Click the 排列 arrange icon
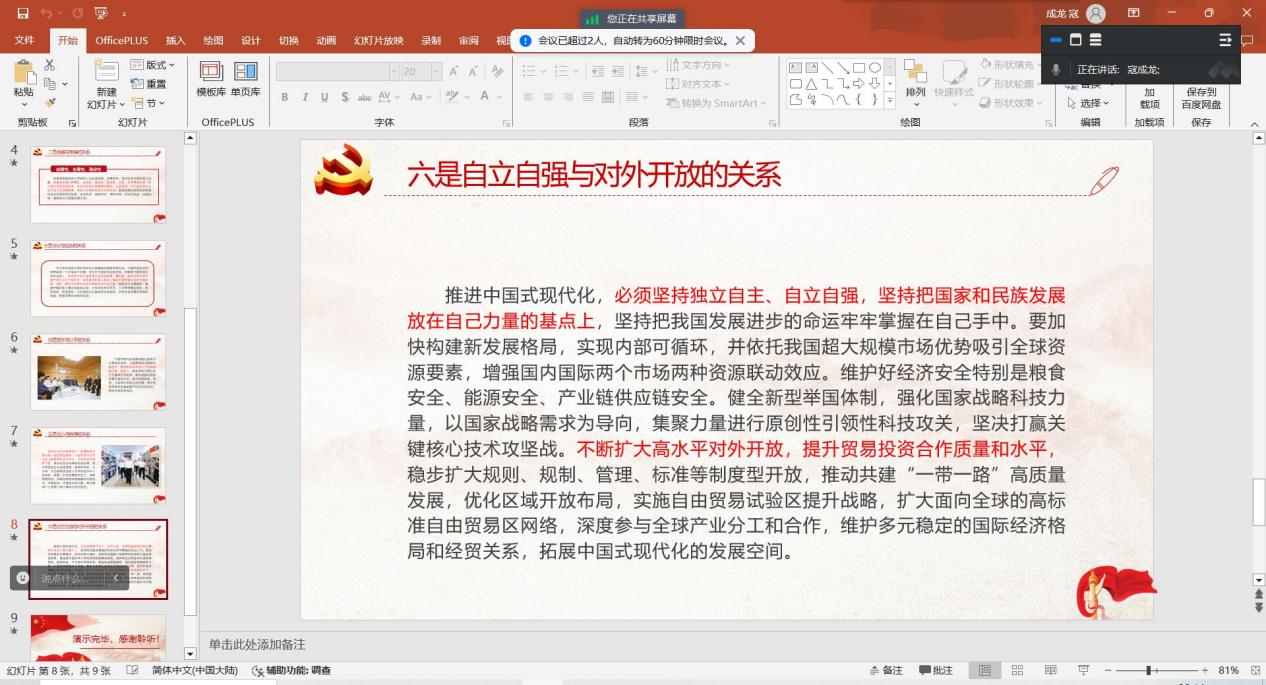 [x=915, y=78]
